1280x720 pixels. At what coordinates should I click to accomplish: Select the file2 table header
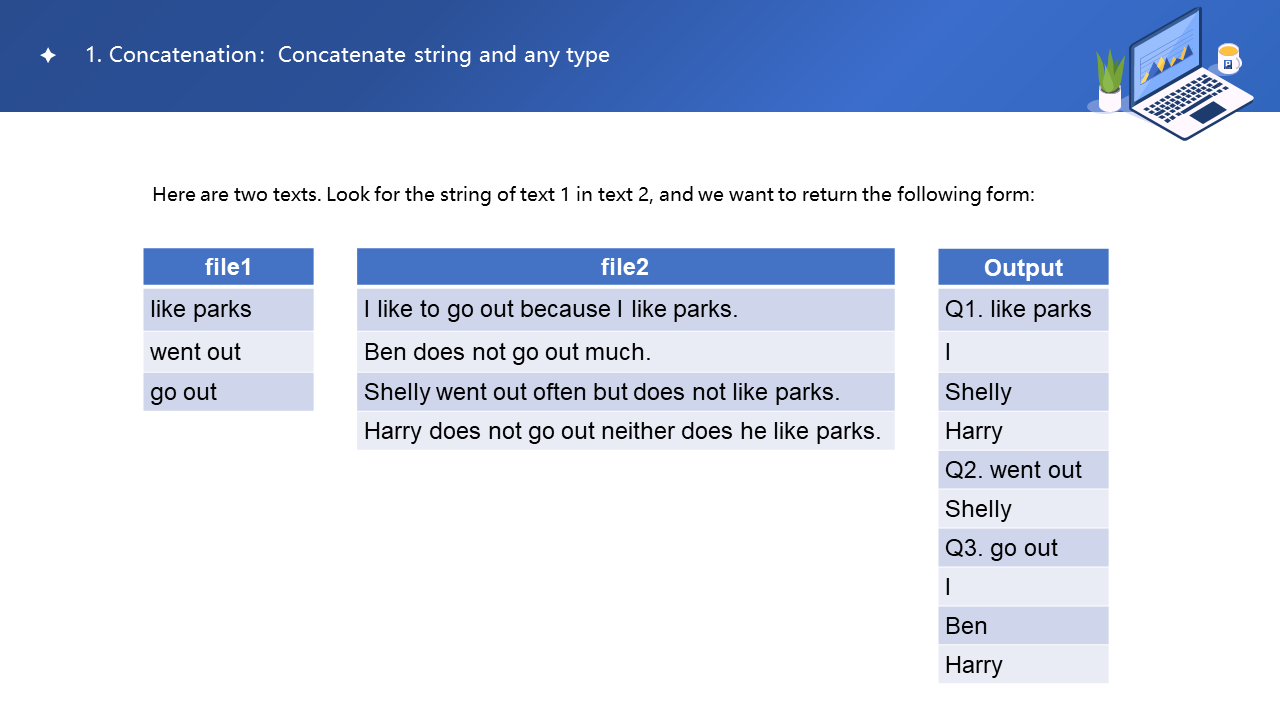pos(625,267)
